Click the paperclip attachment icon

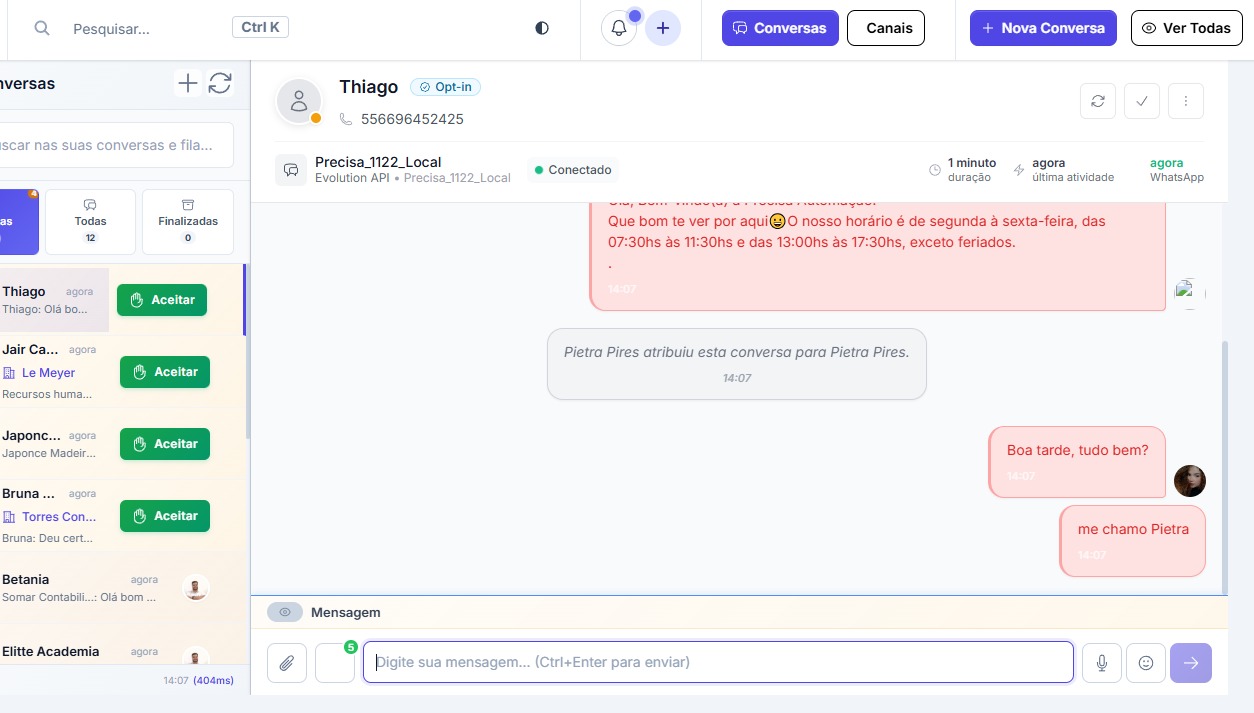287,663
